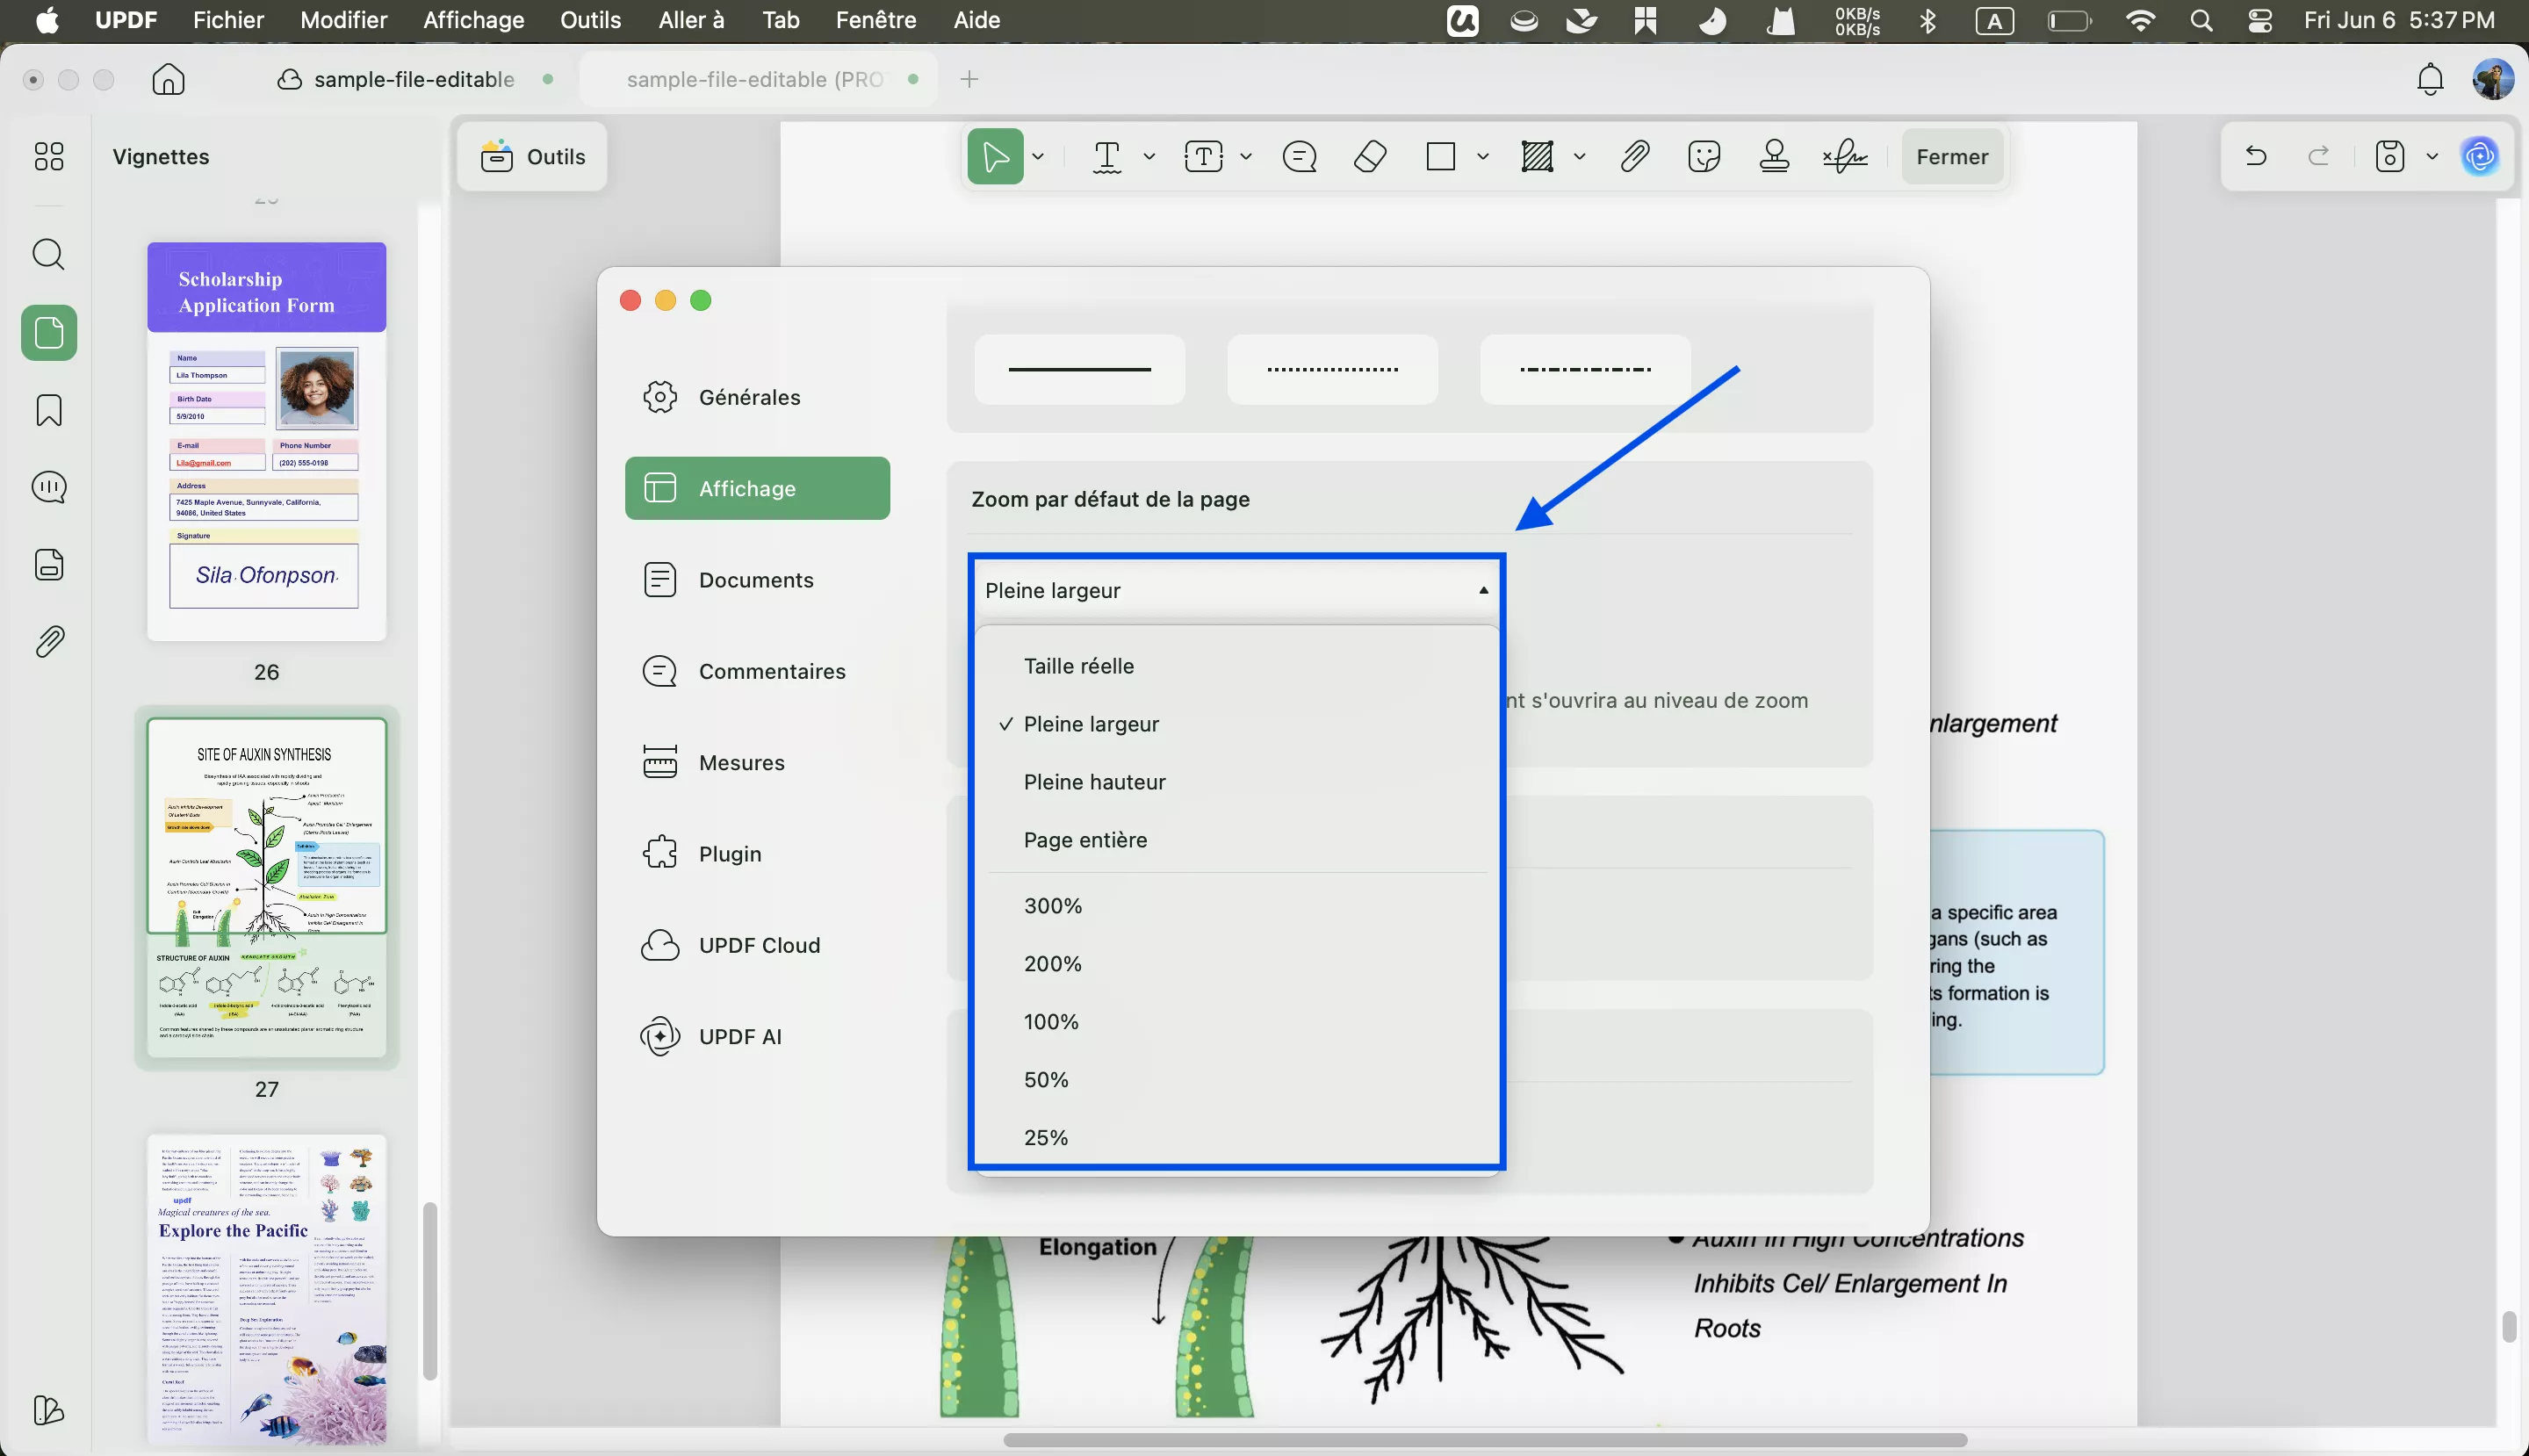The image size is (2529, 1456).
Task: Open the signature tool
Action: pos(1845,157)
